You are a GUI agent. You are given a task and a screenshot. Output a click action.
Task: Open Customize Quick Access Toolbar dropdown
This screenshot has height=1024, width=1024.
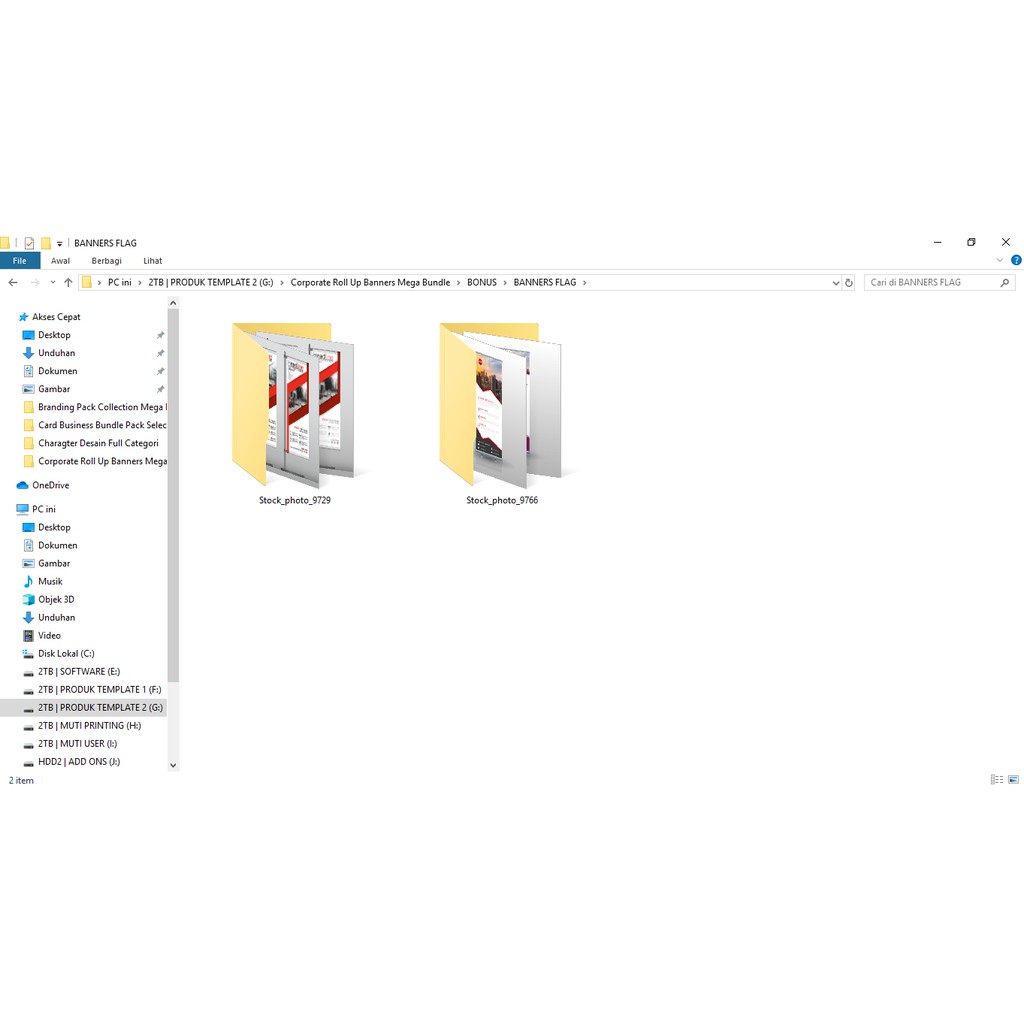pyautogui.click(x=60, y=244)
